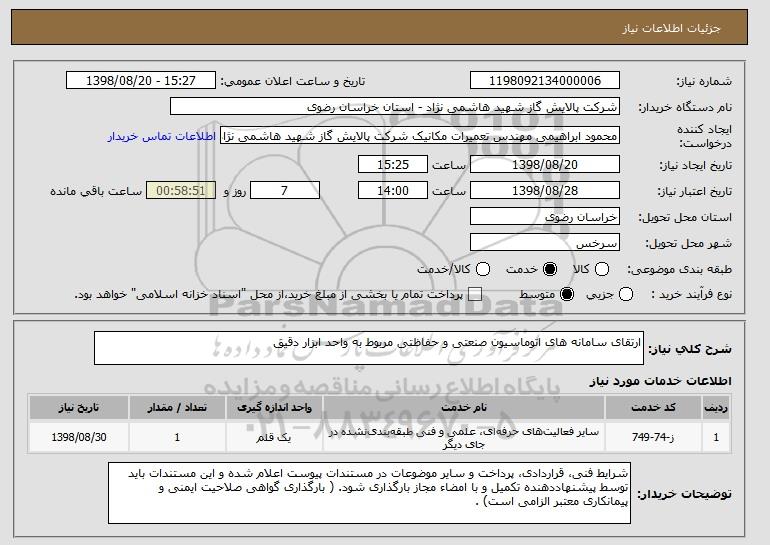Click the ساعت باقی مانده label
Viewport: 770px width, 545px height.
(96, 191)
